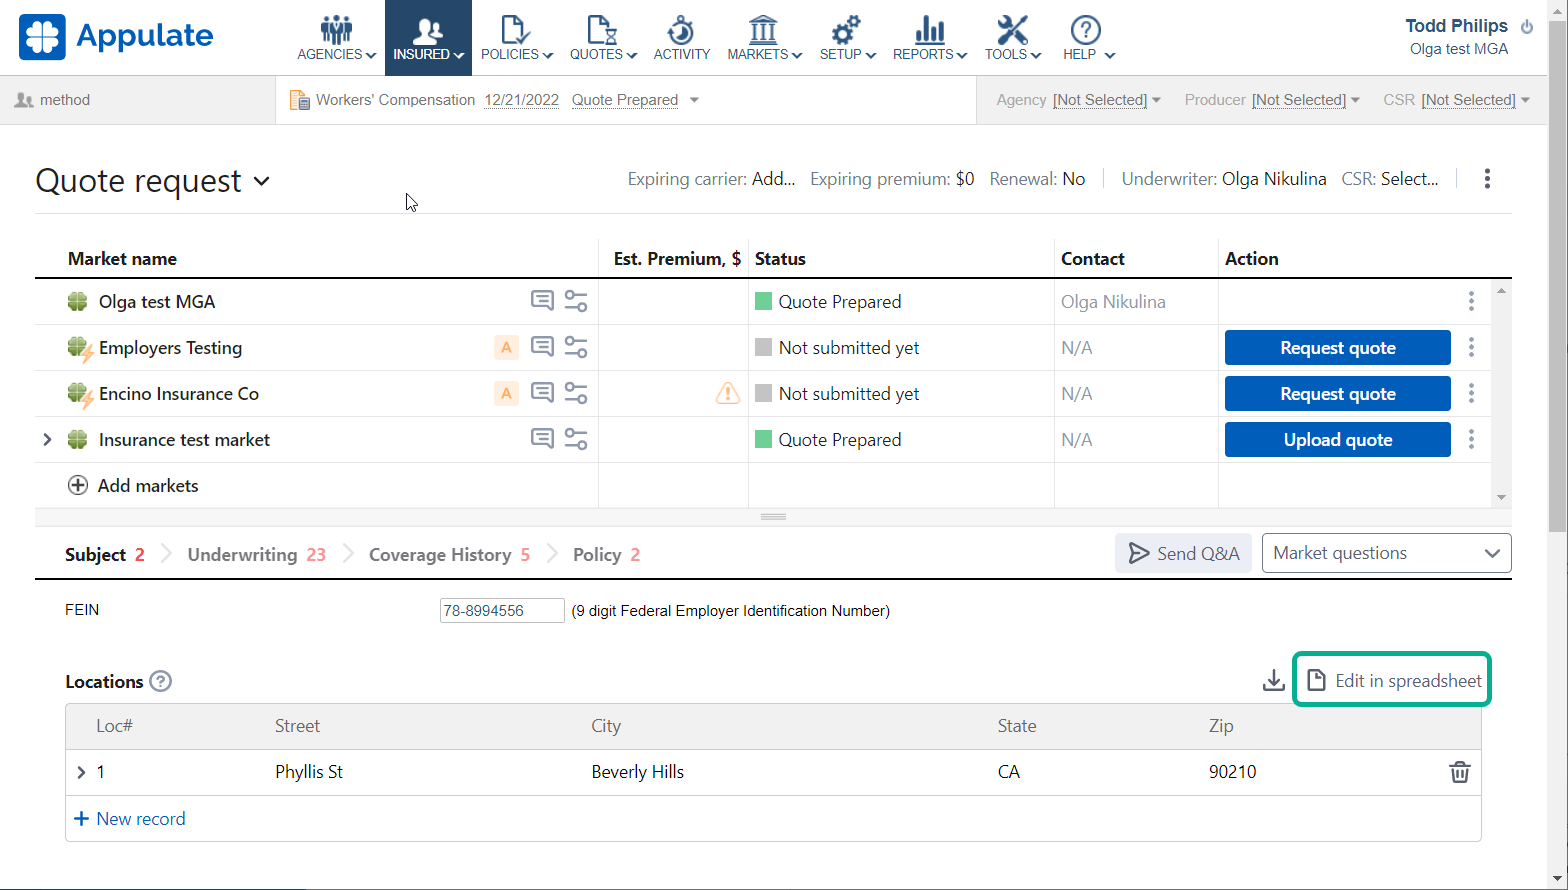
Task: Select a CSR for quote request
Action: [x=1409, y=179]
